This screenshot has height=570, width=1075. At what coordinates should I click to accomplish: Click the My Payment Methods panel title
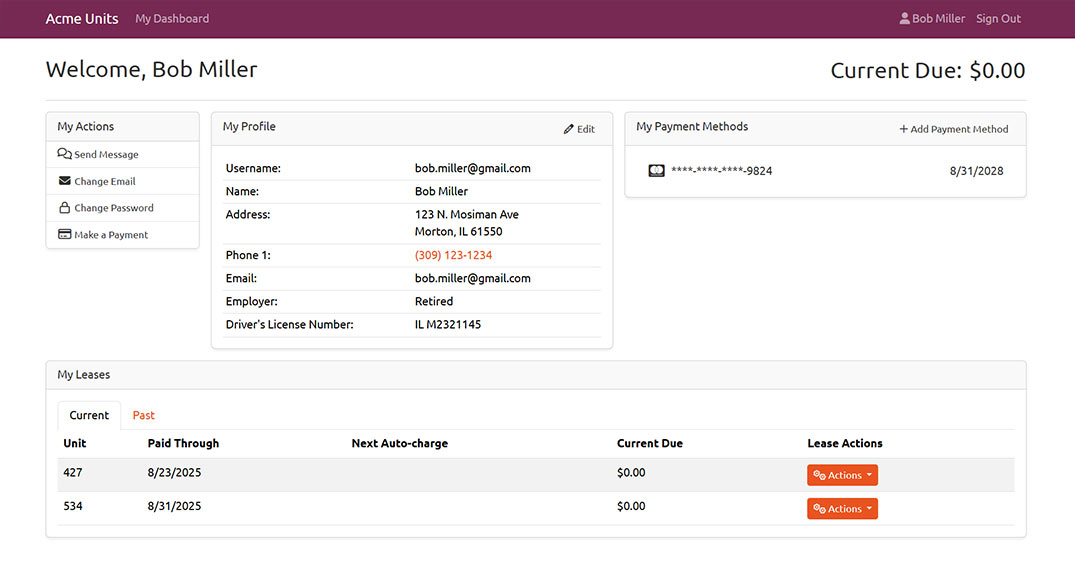pos(692,126)
